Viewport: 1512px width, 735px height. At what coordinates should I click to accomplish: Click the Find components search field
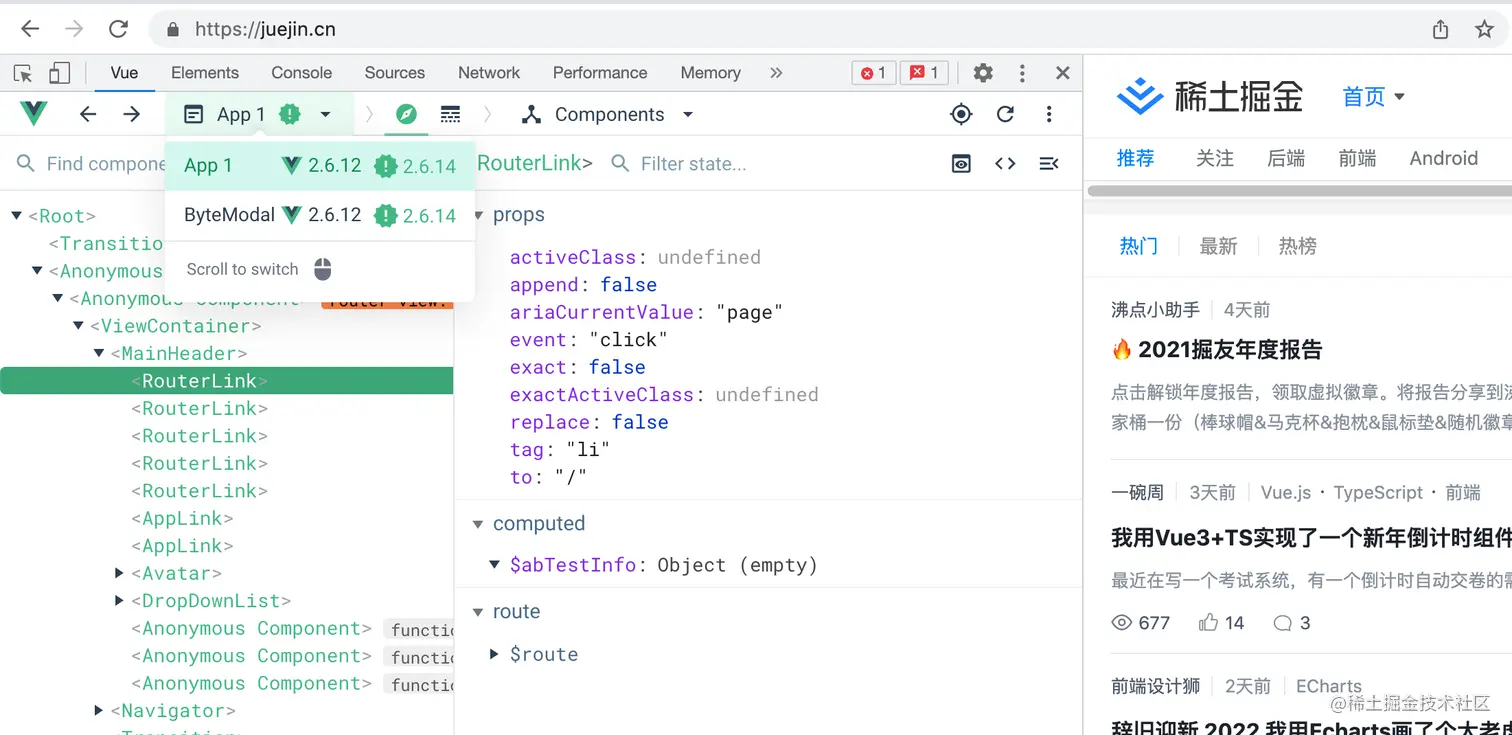pyautogui.click(x=90, y=163)
